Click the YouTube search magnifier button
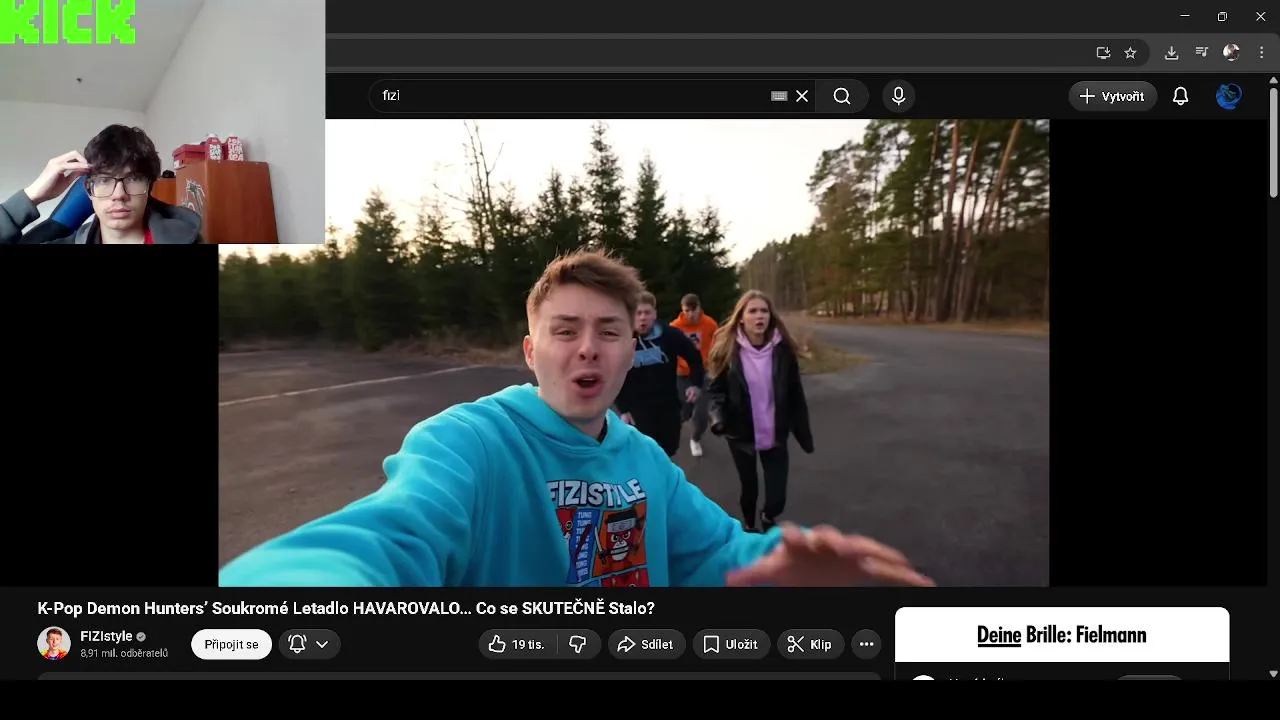Viewport: 1280px width, 720px height. pyautogui.click(x=842, y=96)
